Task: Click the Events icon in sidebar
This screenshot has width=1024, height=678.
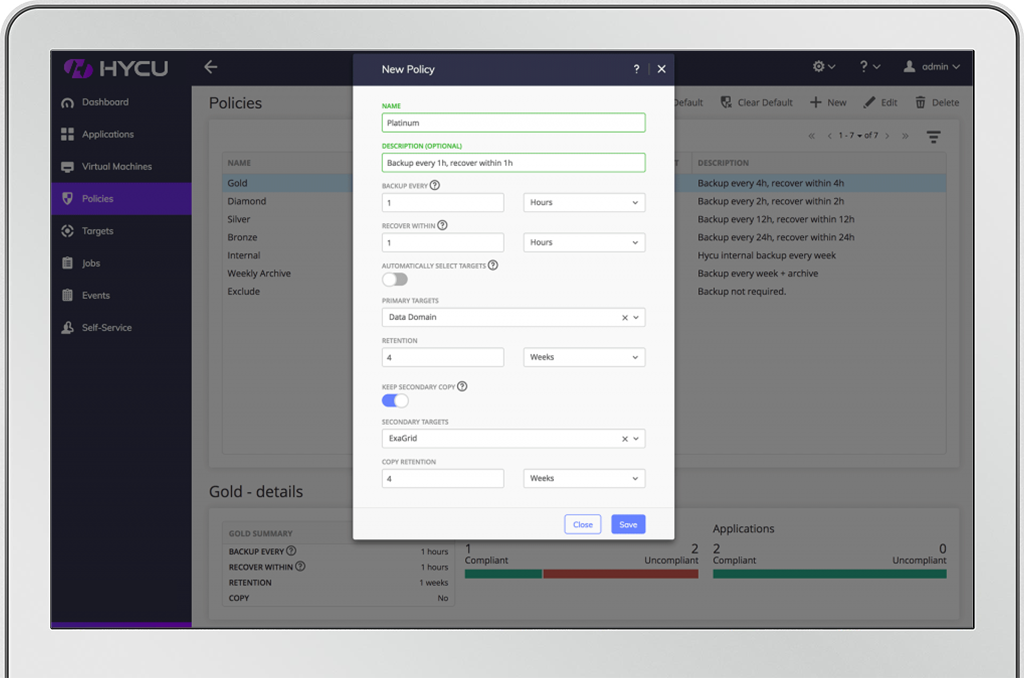Action: point(67,295)
